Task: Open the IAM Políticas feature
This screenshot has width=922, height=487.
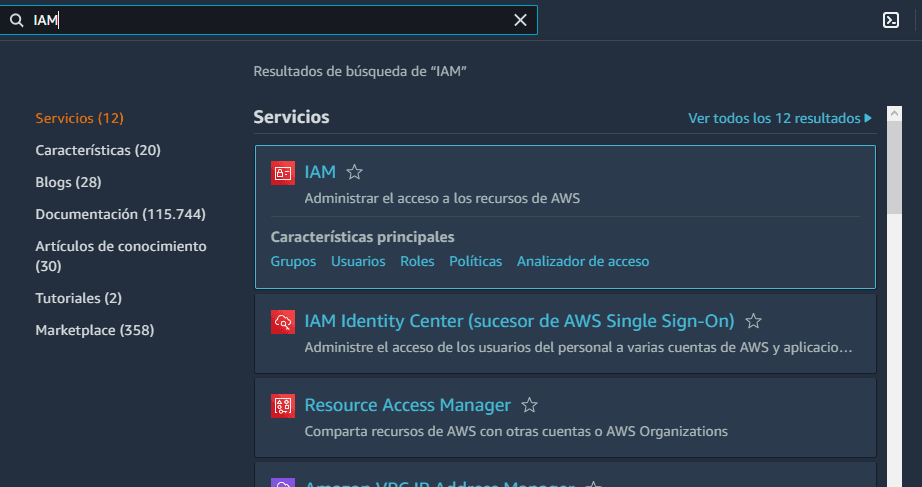Action: (475, 261)
